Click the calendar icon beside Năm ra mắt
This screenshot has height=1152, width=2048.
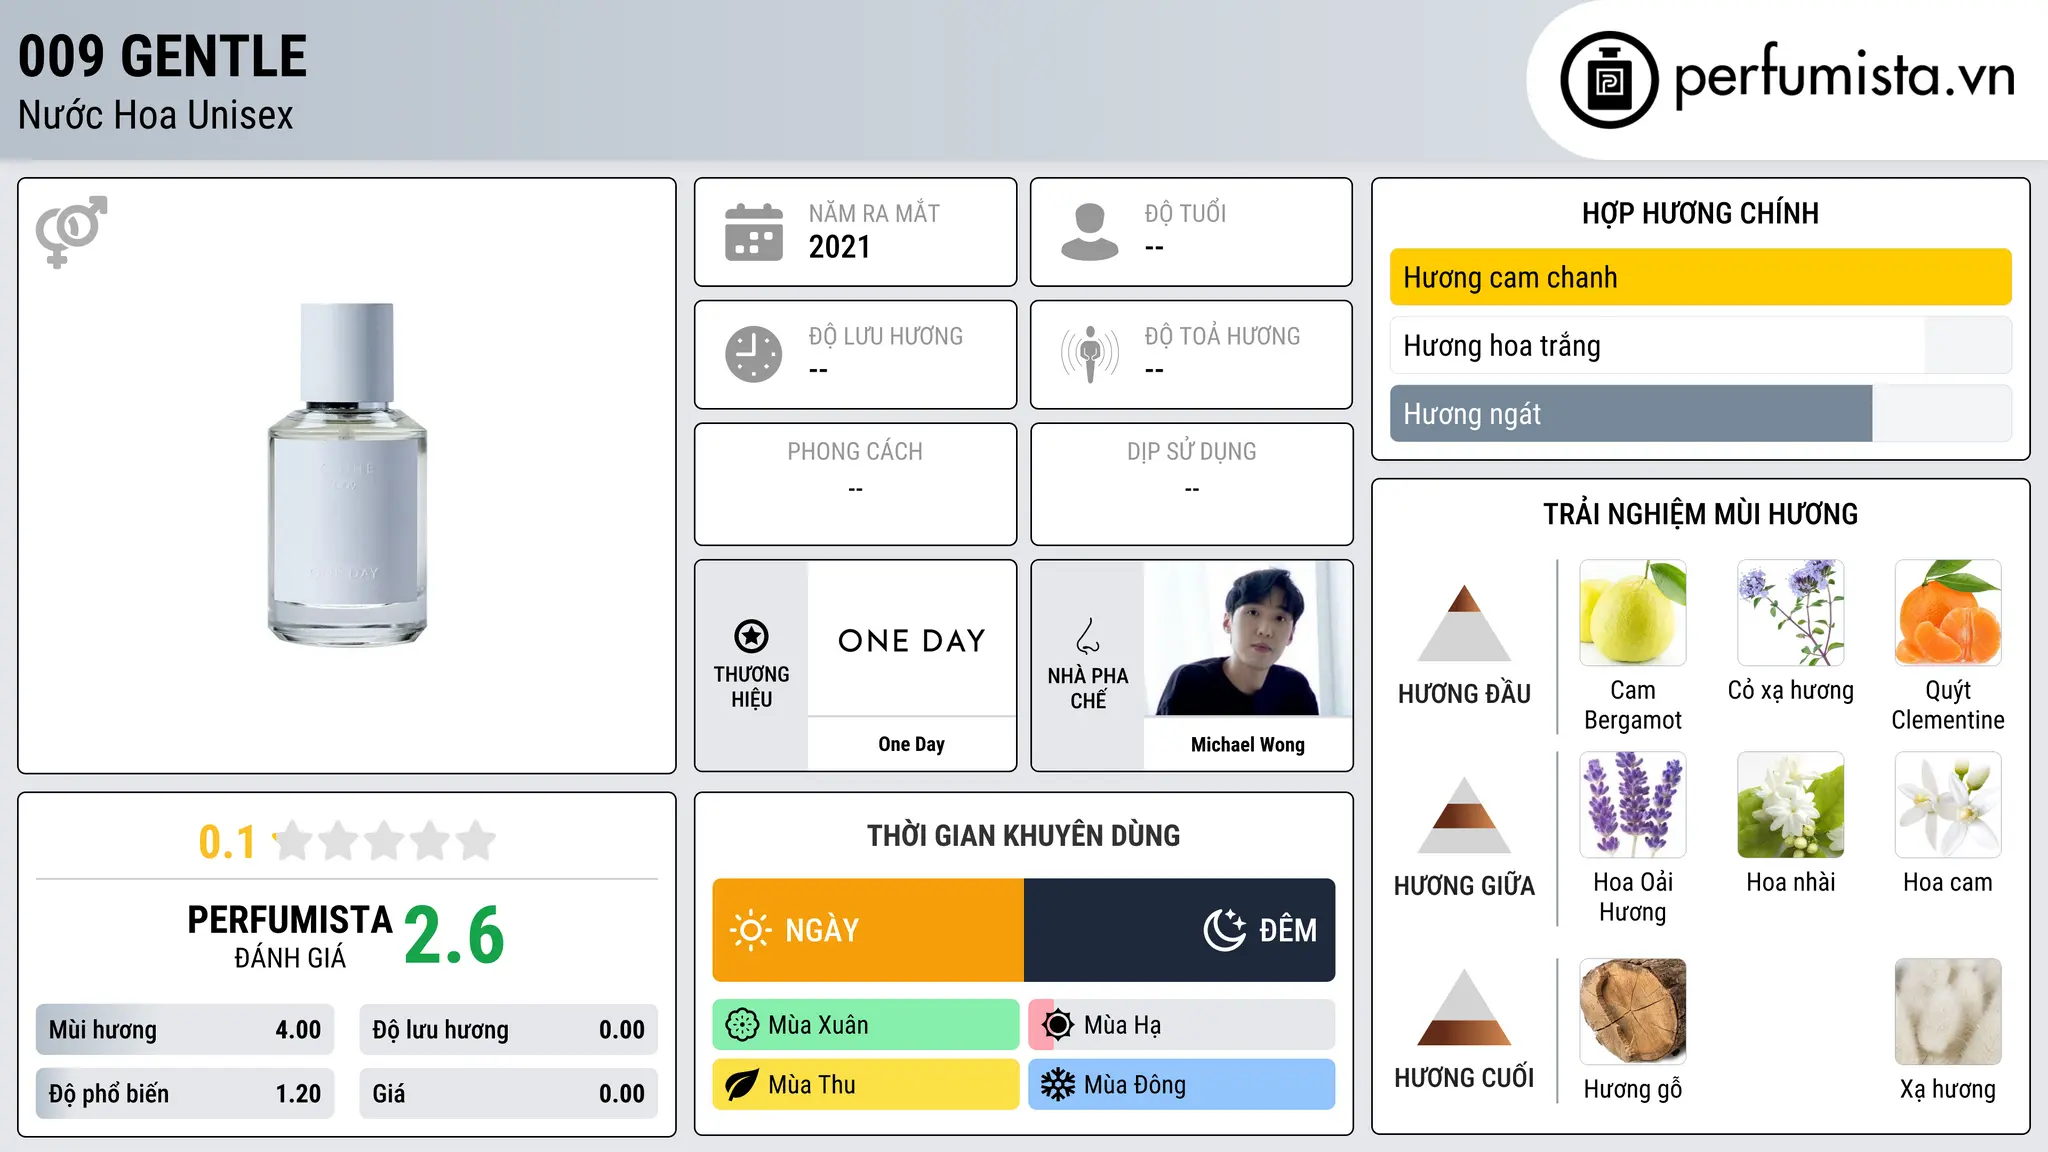754,232
